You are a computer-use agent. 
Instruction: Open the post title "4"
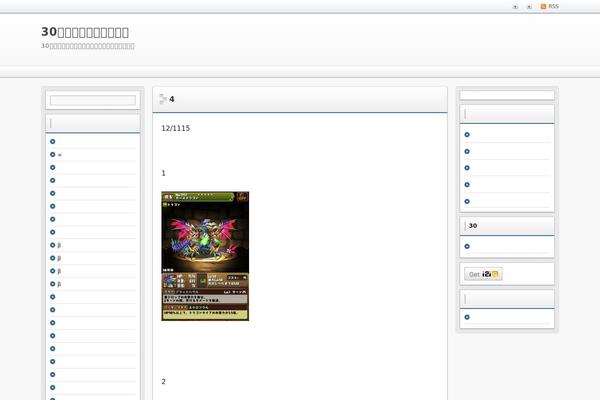pos(172,99)
